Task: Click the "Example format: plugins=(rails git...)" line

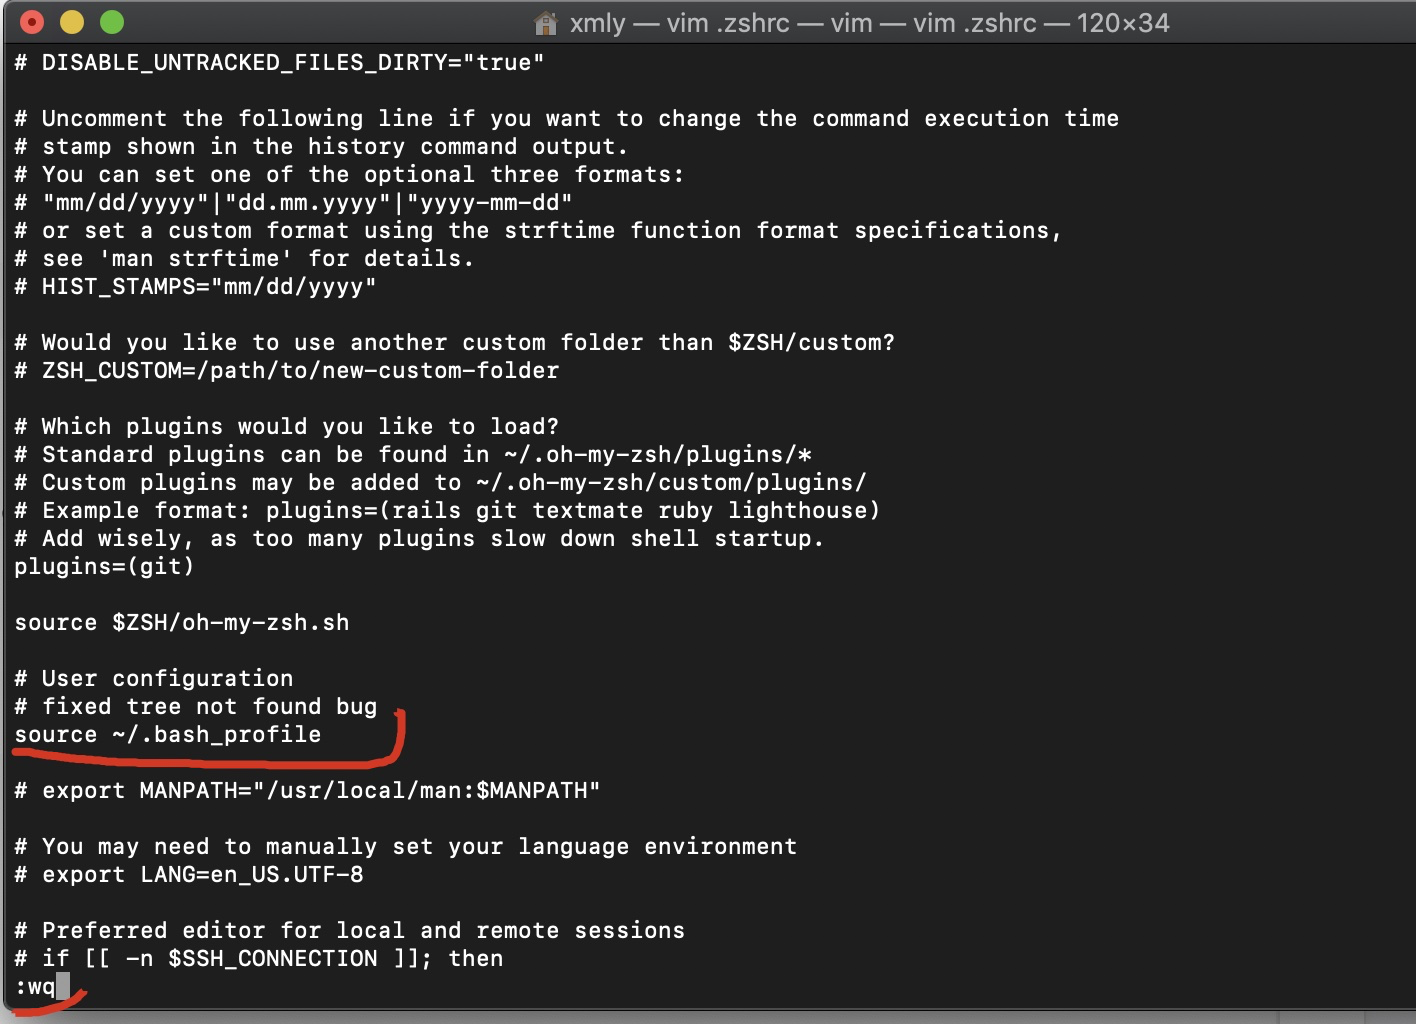Action: click(448, 511)
